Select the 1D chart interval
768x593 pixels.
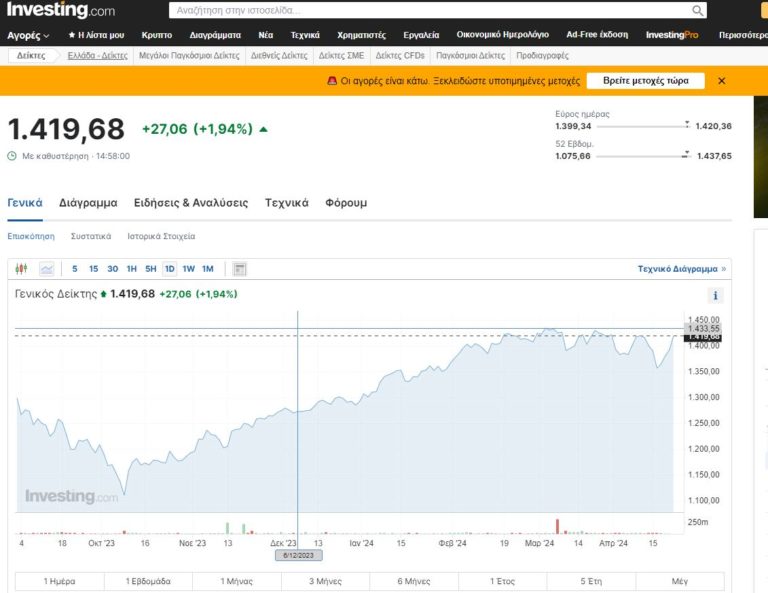pyautogui.click(x=169, y=269)
